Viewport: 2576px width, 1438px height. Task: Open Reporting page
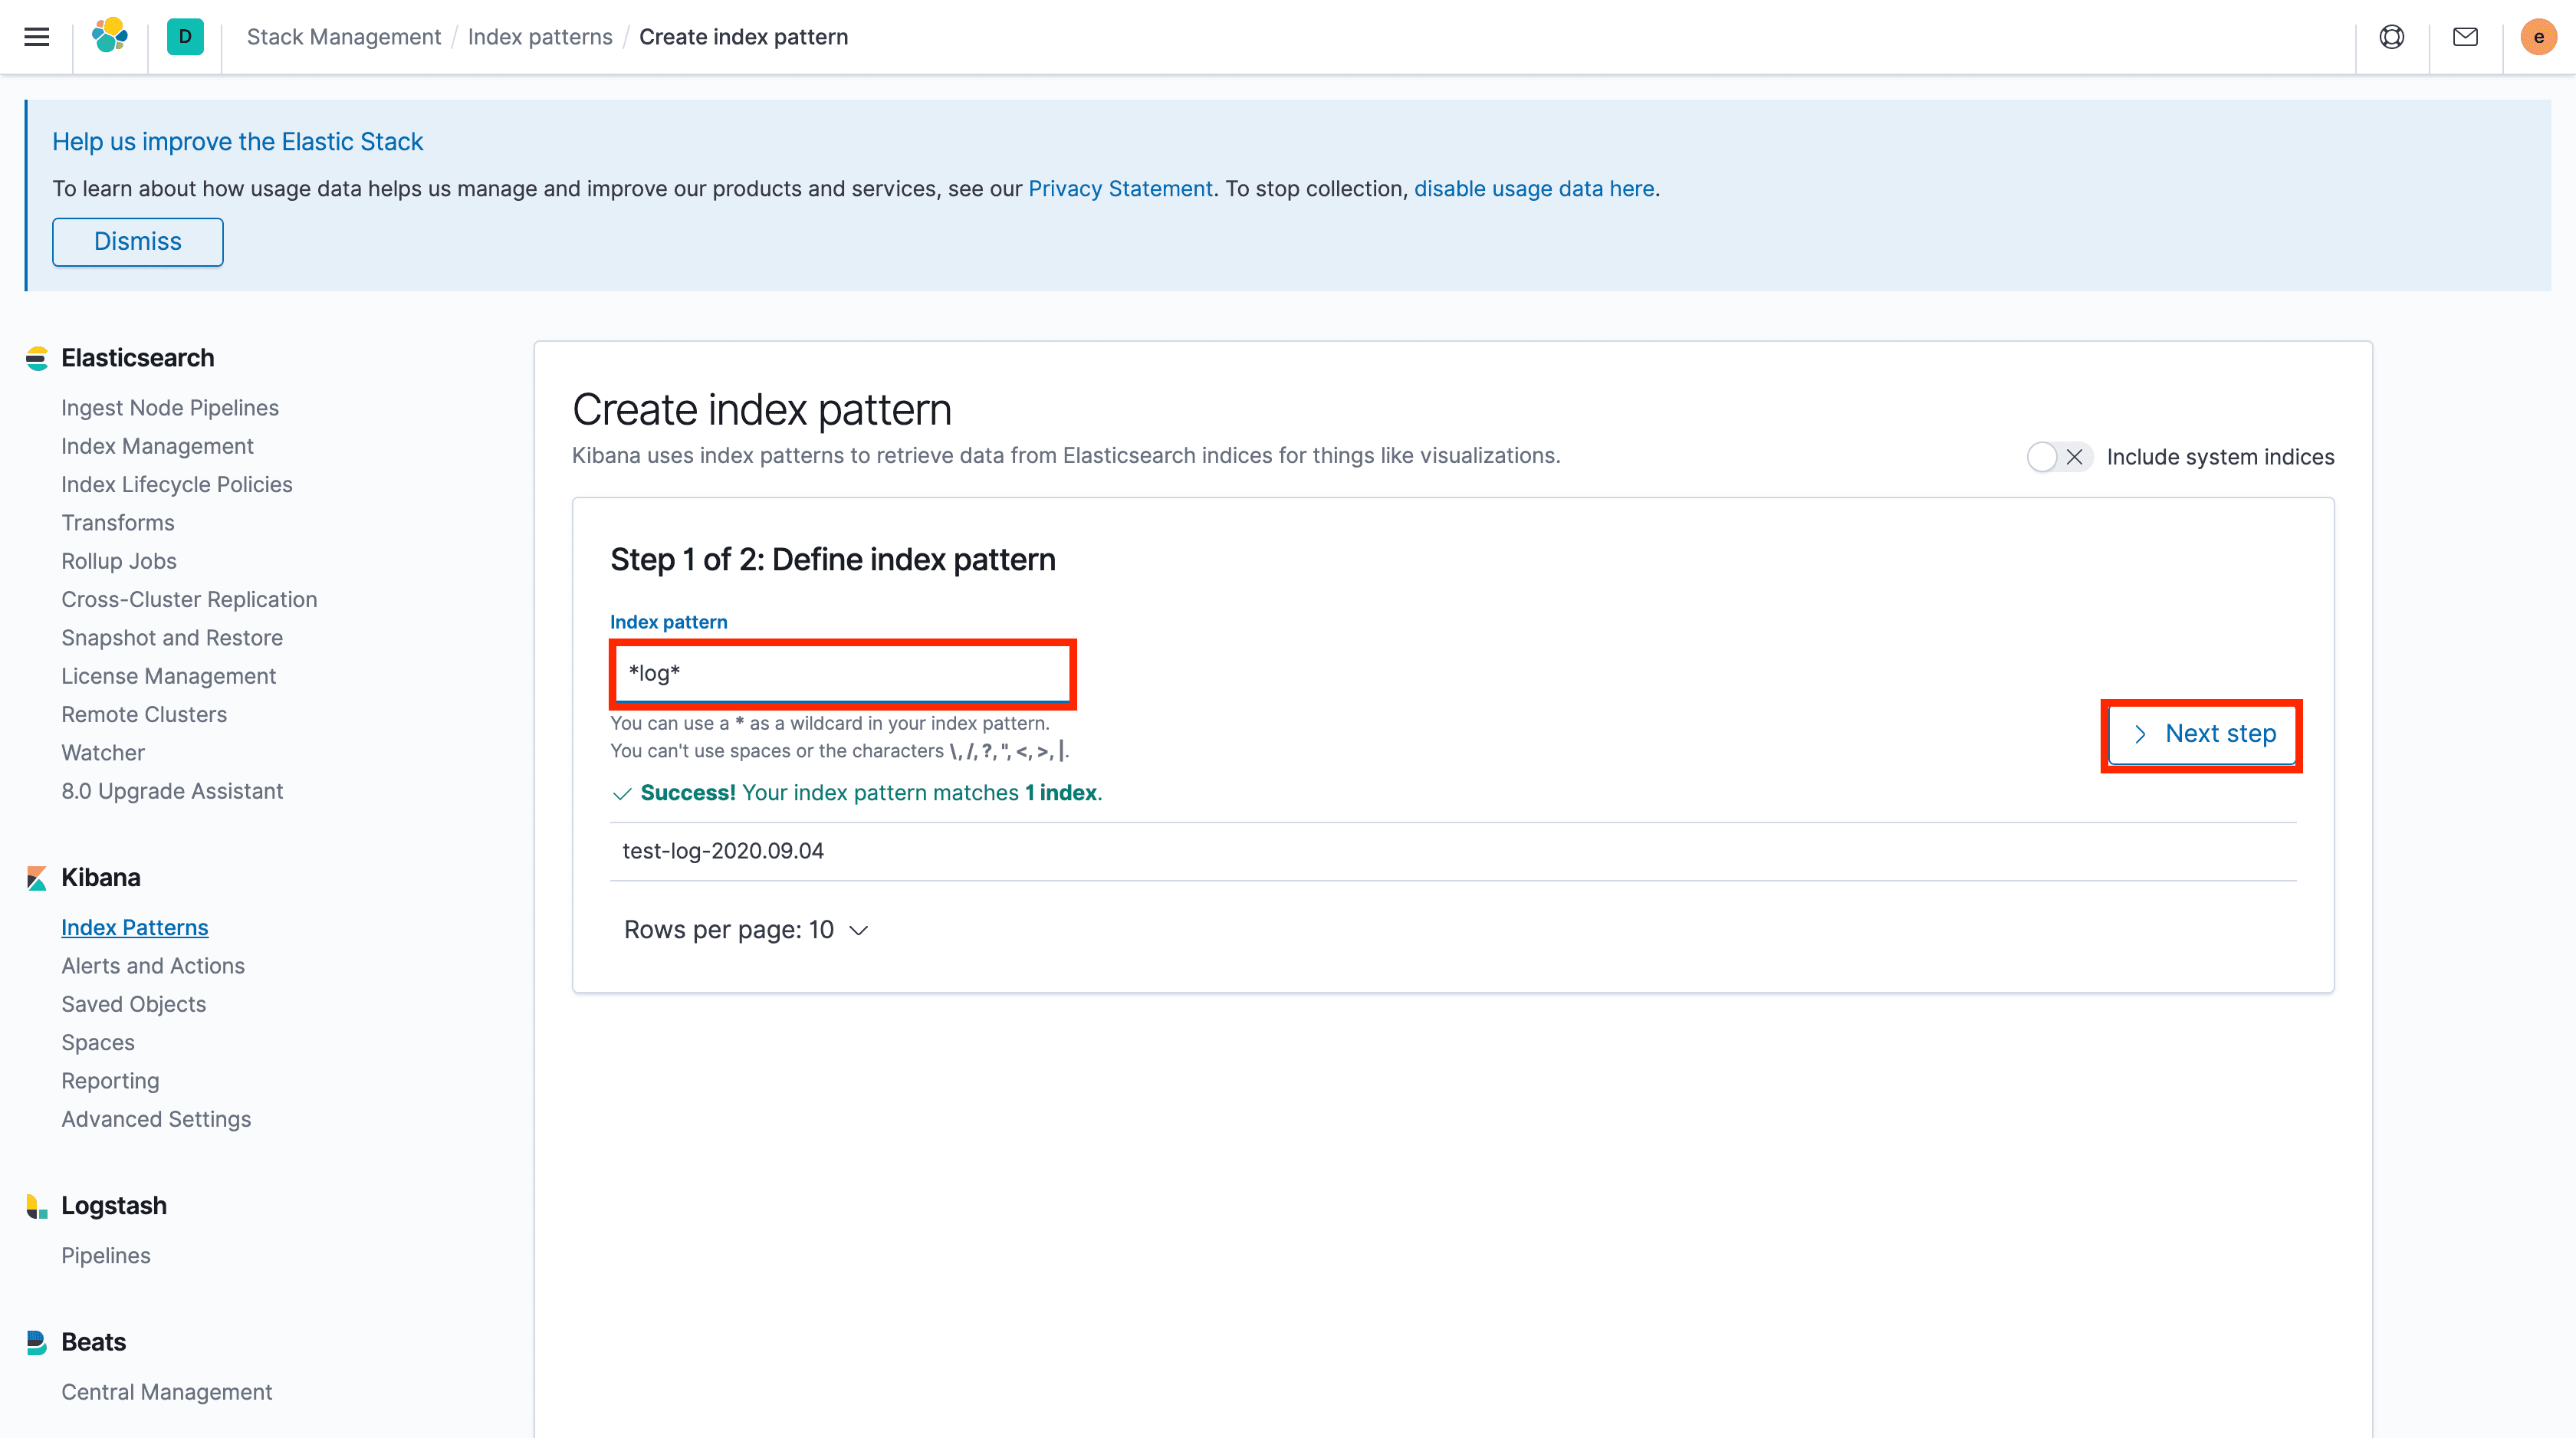click(110, 1081)
